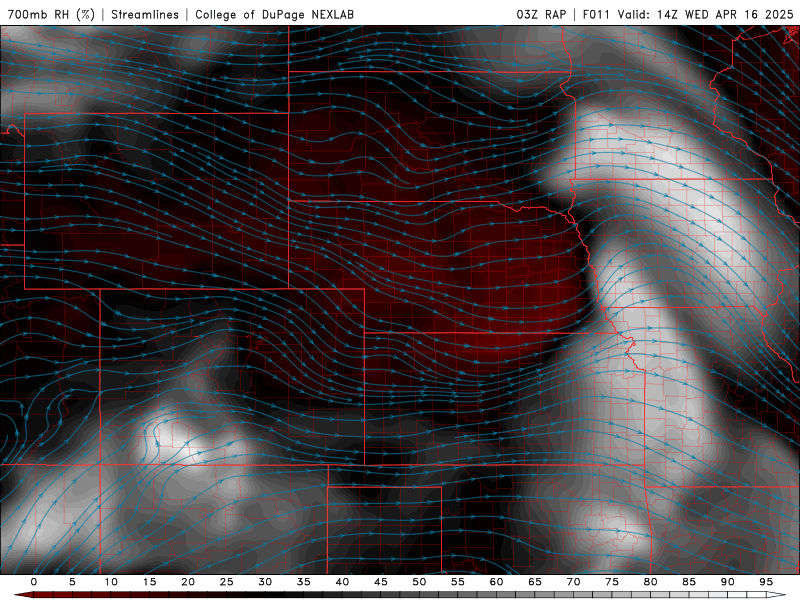This screenshot has width=800, height=600.
Task: Click the "45" label on the color scale
Action: (x=381, y=582)
